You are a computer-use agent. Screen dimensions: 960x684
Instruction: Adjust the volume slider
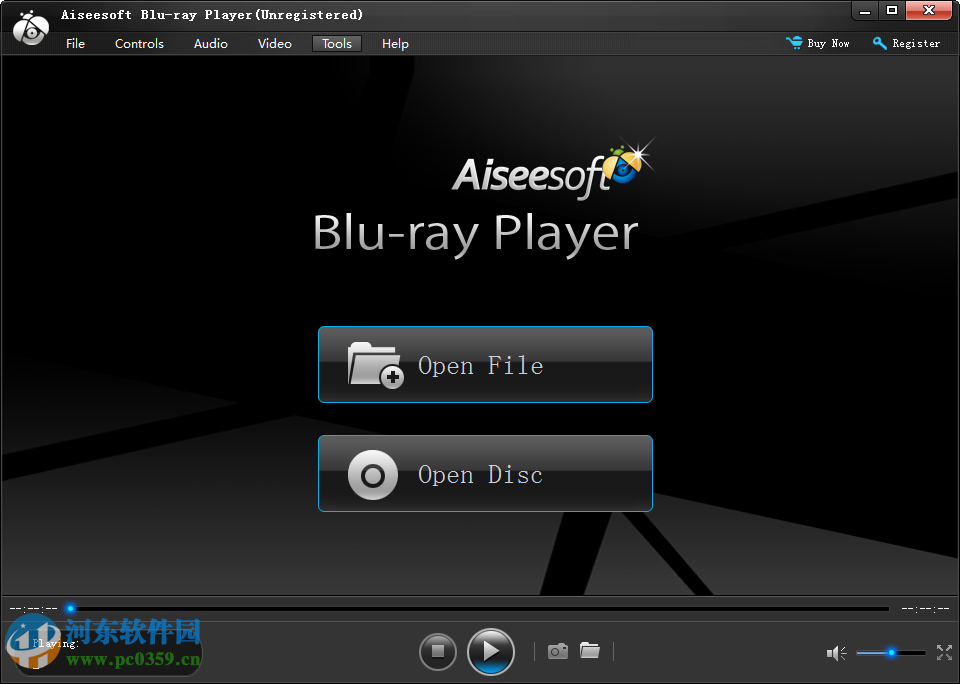[890, 652]
